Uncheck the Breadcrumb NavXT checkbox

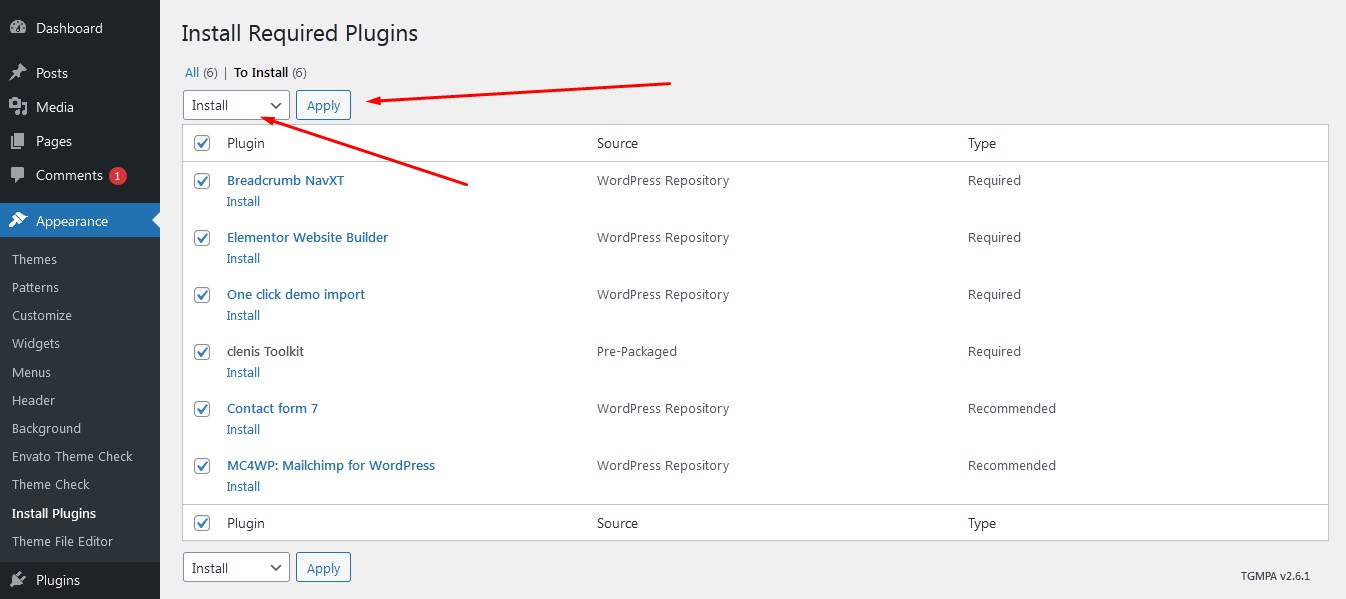202,181
